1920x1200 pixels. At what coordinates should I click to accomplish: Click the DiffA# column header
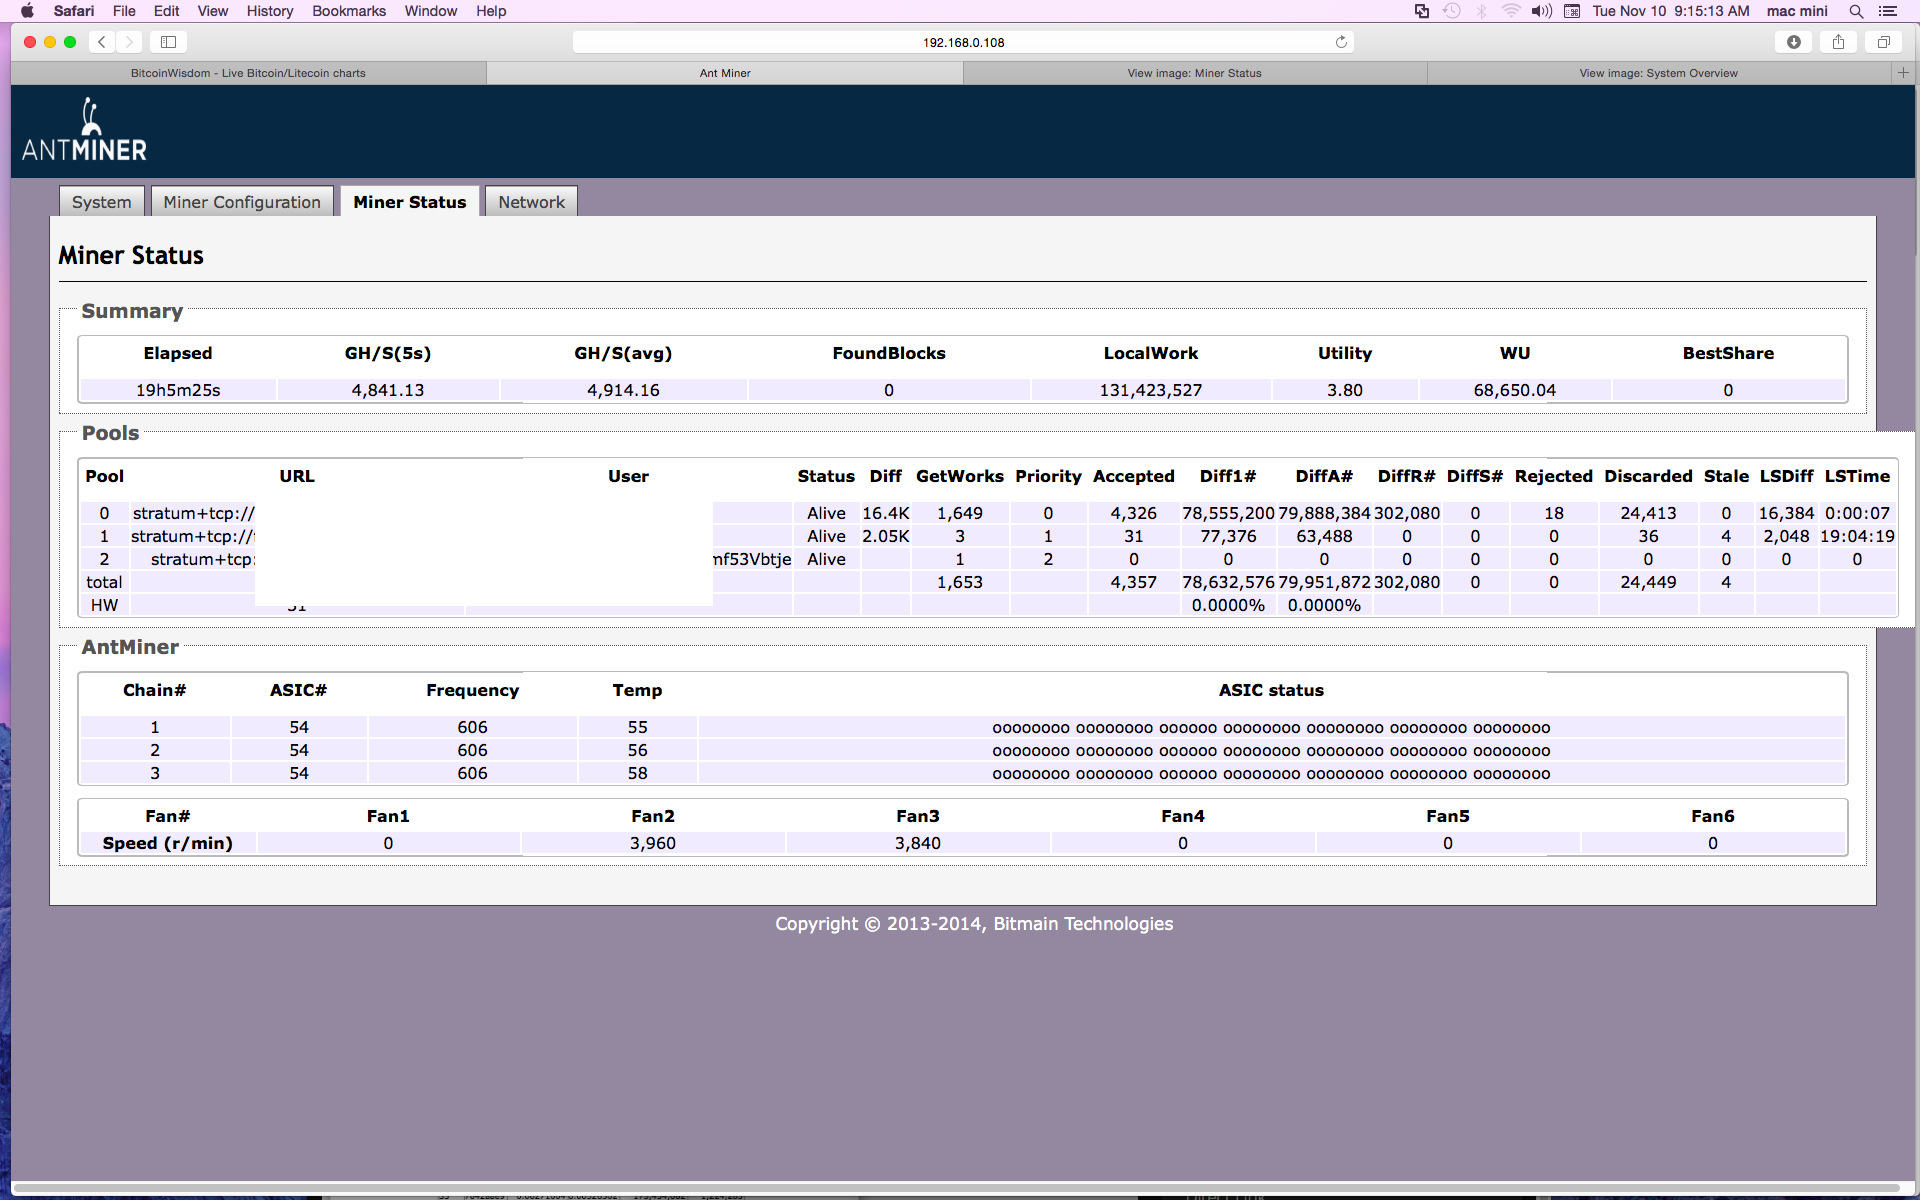click(1324, 476)
